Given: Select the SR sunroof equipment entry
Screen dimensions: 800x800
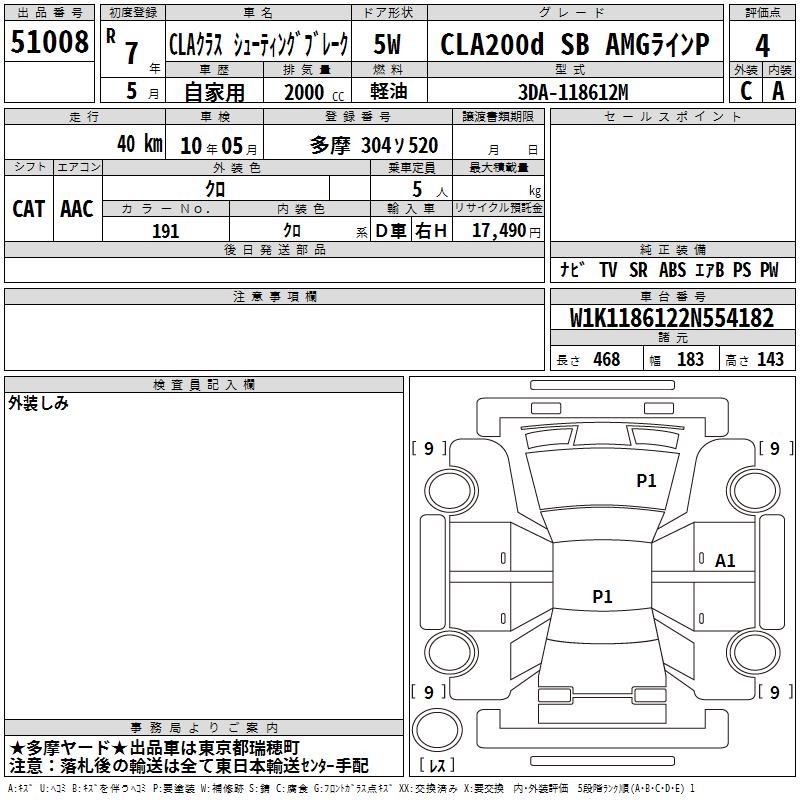Looking at the screenshot, I should click(x=638, y=270).
